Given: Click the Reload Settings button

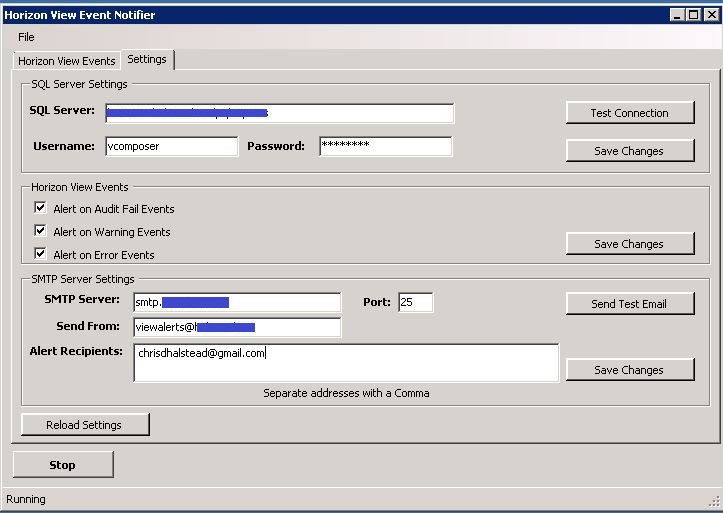Looking at the screenshot, I should [x=85, y=425].
